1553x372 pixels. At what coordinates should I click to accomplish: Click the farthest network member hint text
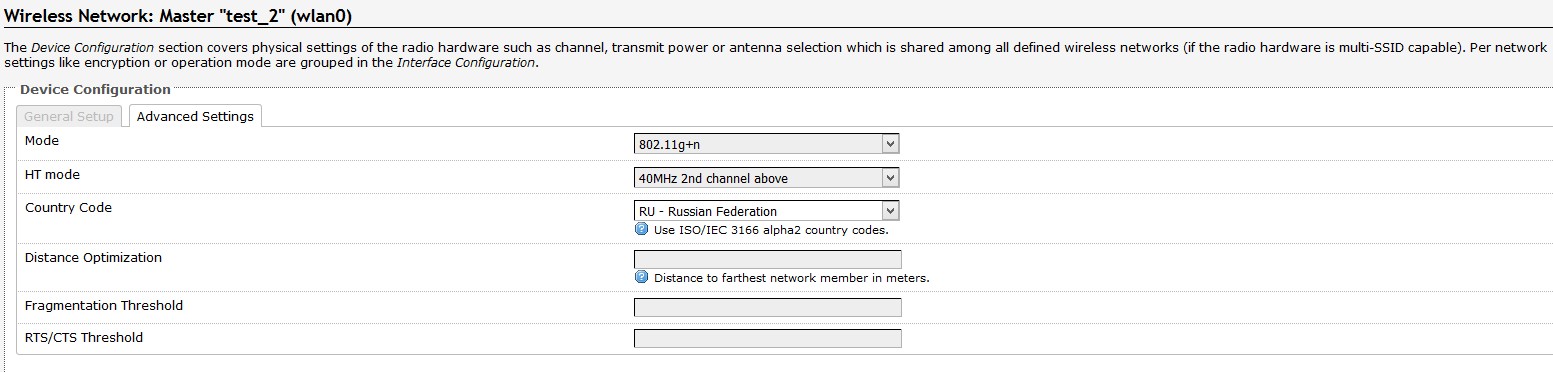[792, 278]
